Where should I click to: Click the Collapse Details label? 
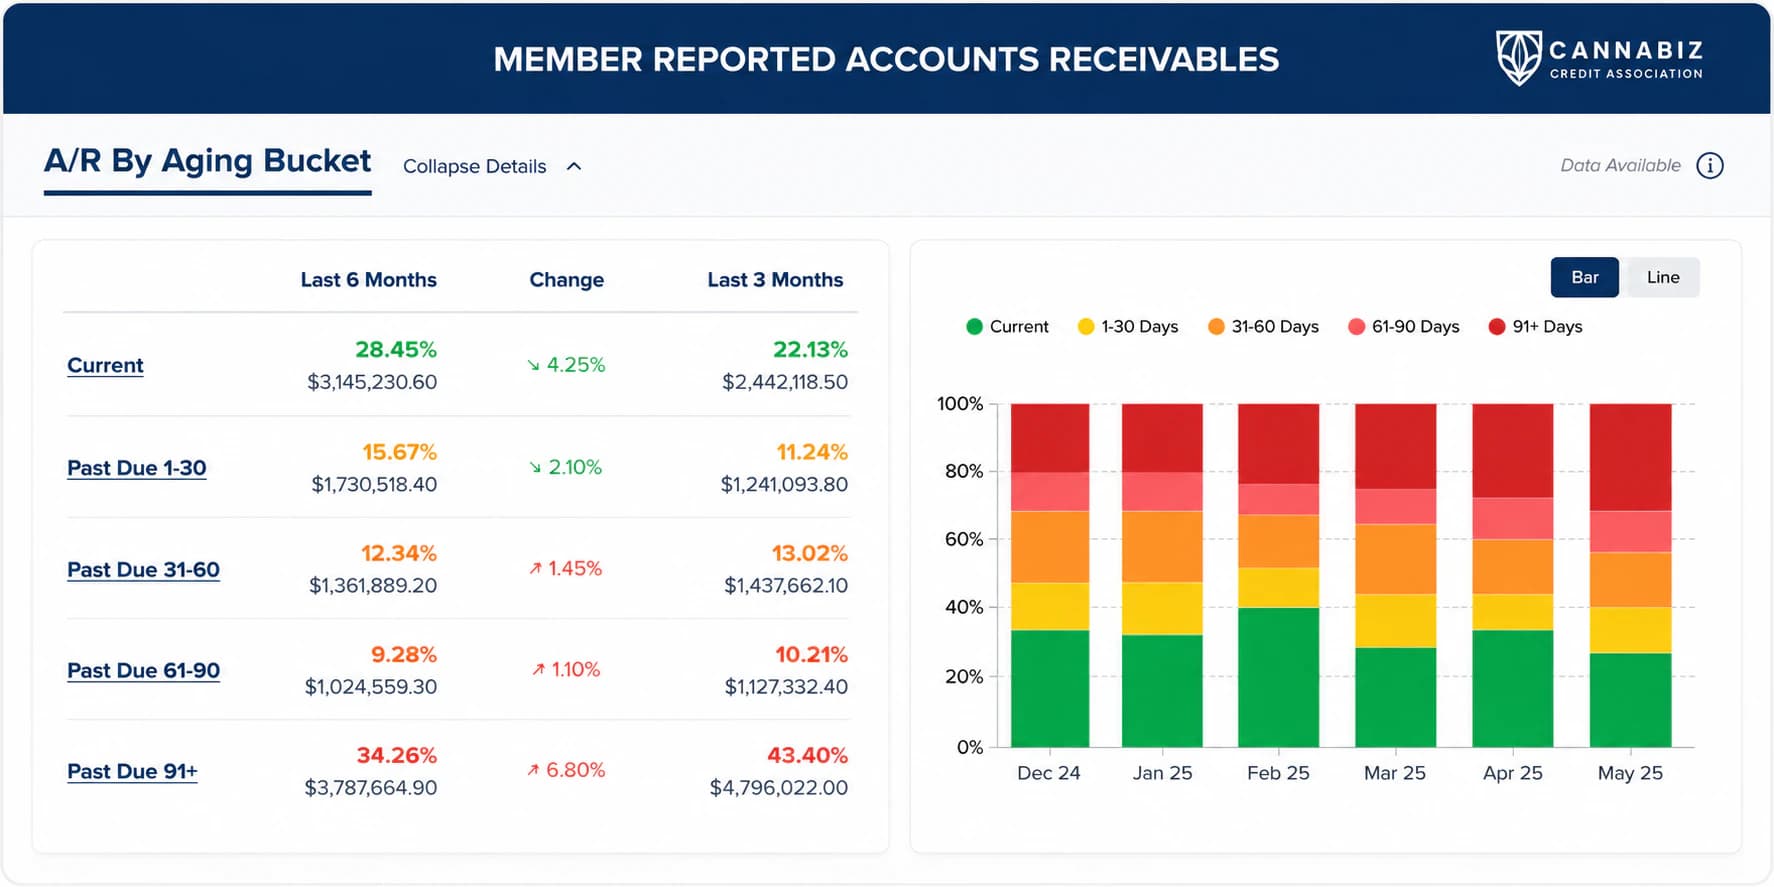(474, 166)
